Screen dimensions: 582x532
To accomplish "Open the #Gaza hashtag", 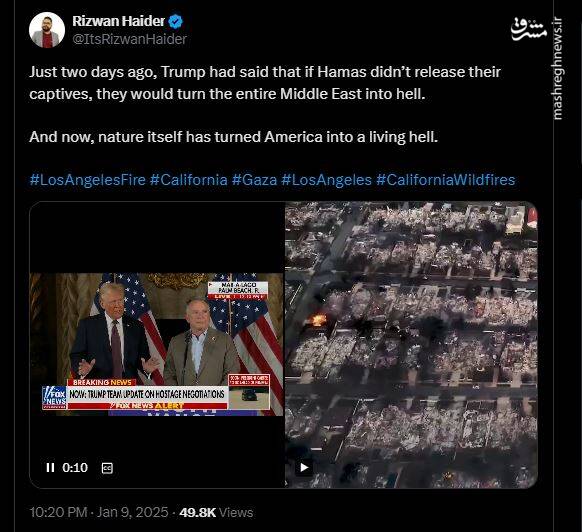I will coord(254,180).
